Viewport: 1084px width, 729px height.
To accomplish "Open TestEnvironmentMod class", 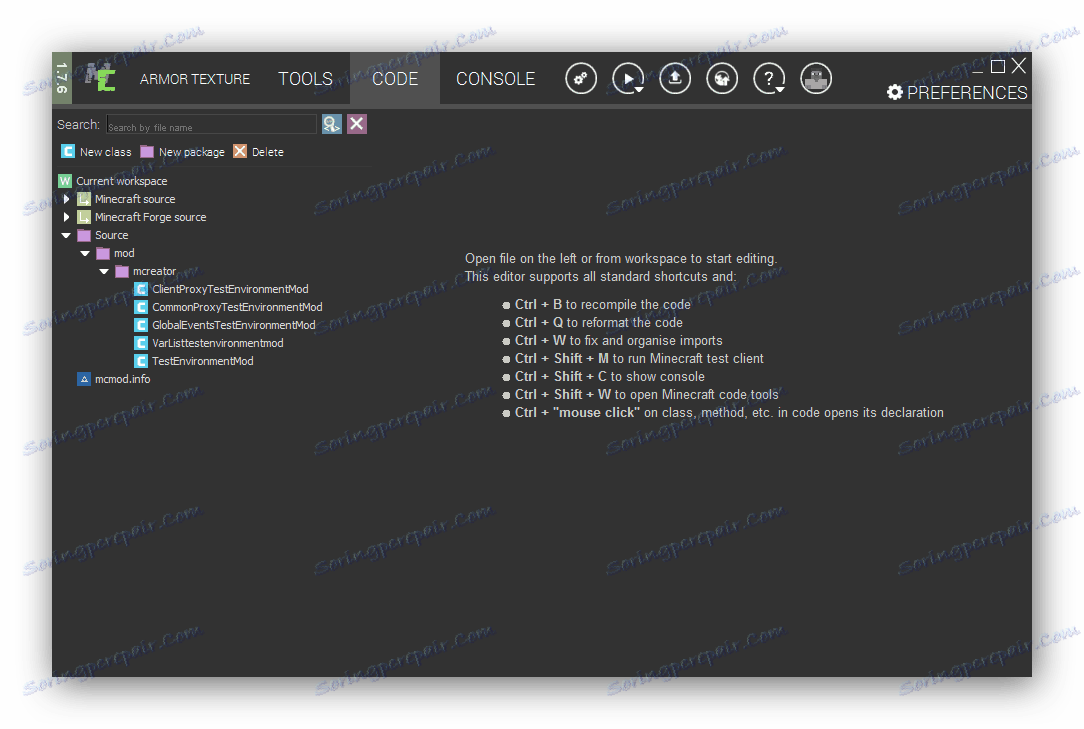I will pos(203,361).
